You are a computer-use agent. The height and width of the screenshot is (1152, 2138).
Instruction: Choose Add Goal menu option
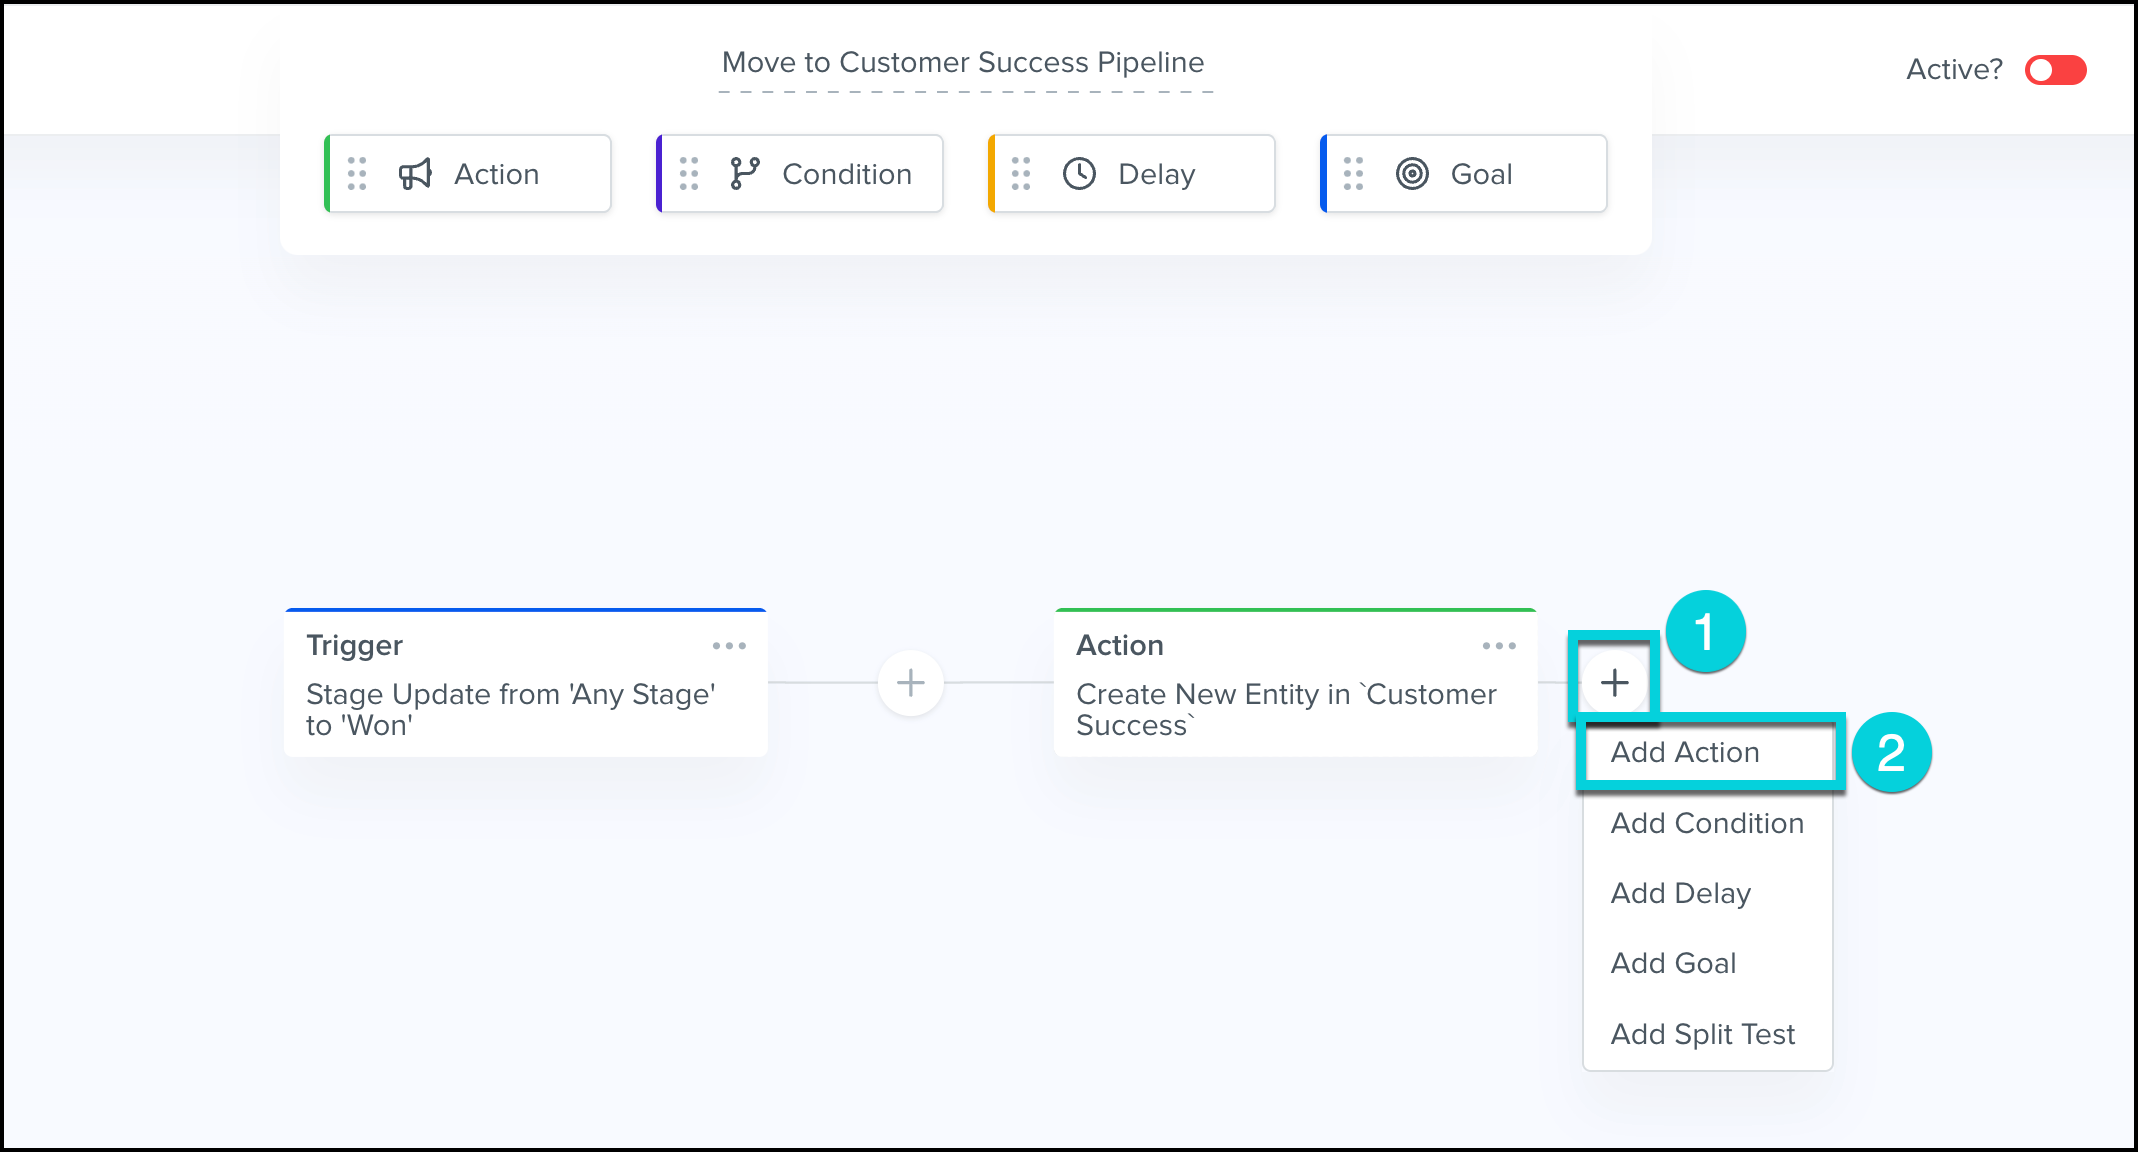pos(1673,963)
